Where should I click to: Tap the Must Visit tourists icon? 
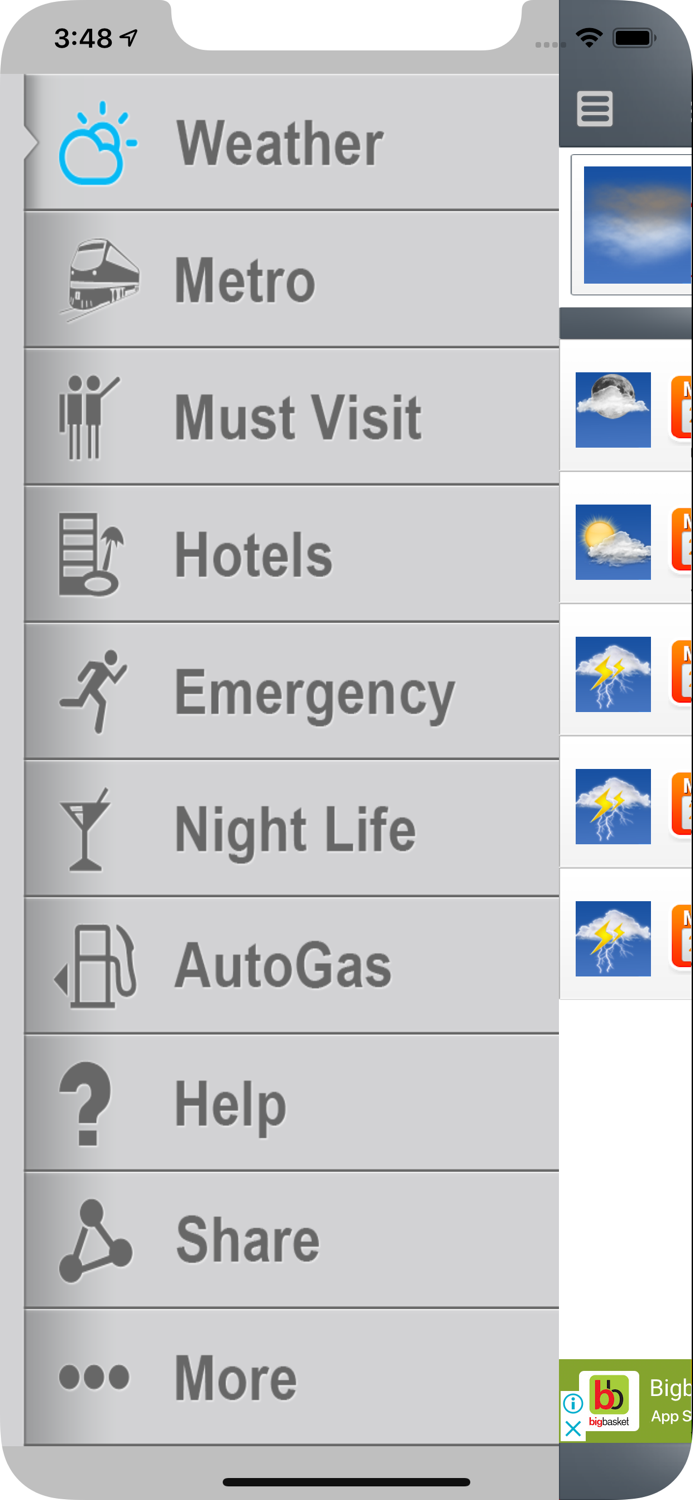88,417
